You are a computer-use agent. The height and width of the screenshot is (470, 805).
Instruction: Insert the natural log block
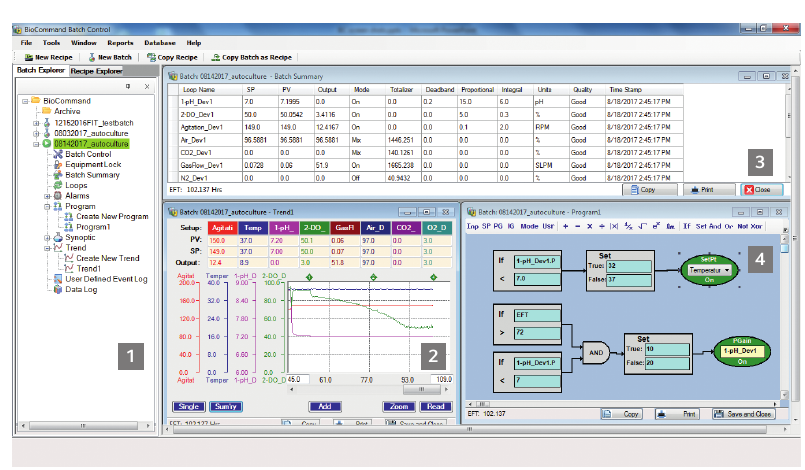tap(670, 226)
